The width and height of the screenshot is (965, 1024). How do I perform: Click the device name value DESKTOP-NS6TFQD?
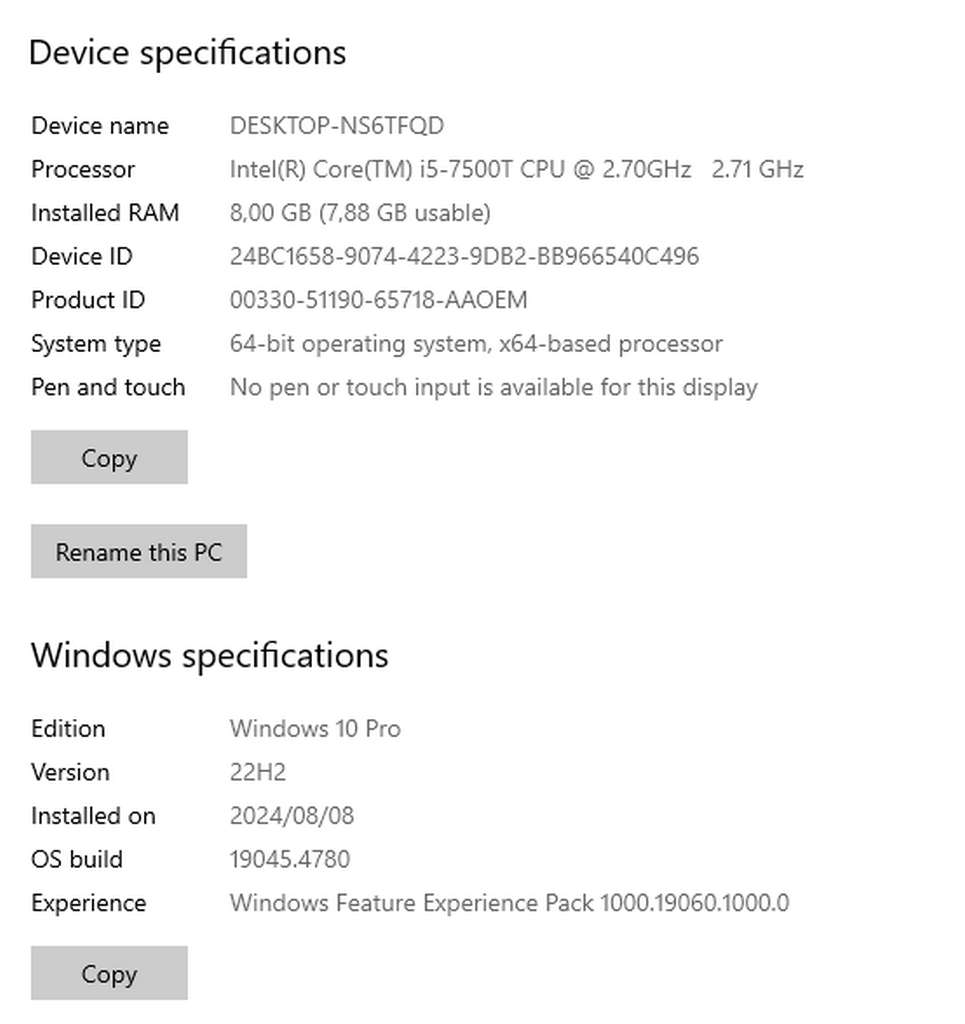click(x=337, y=126)
